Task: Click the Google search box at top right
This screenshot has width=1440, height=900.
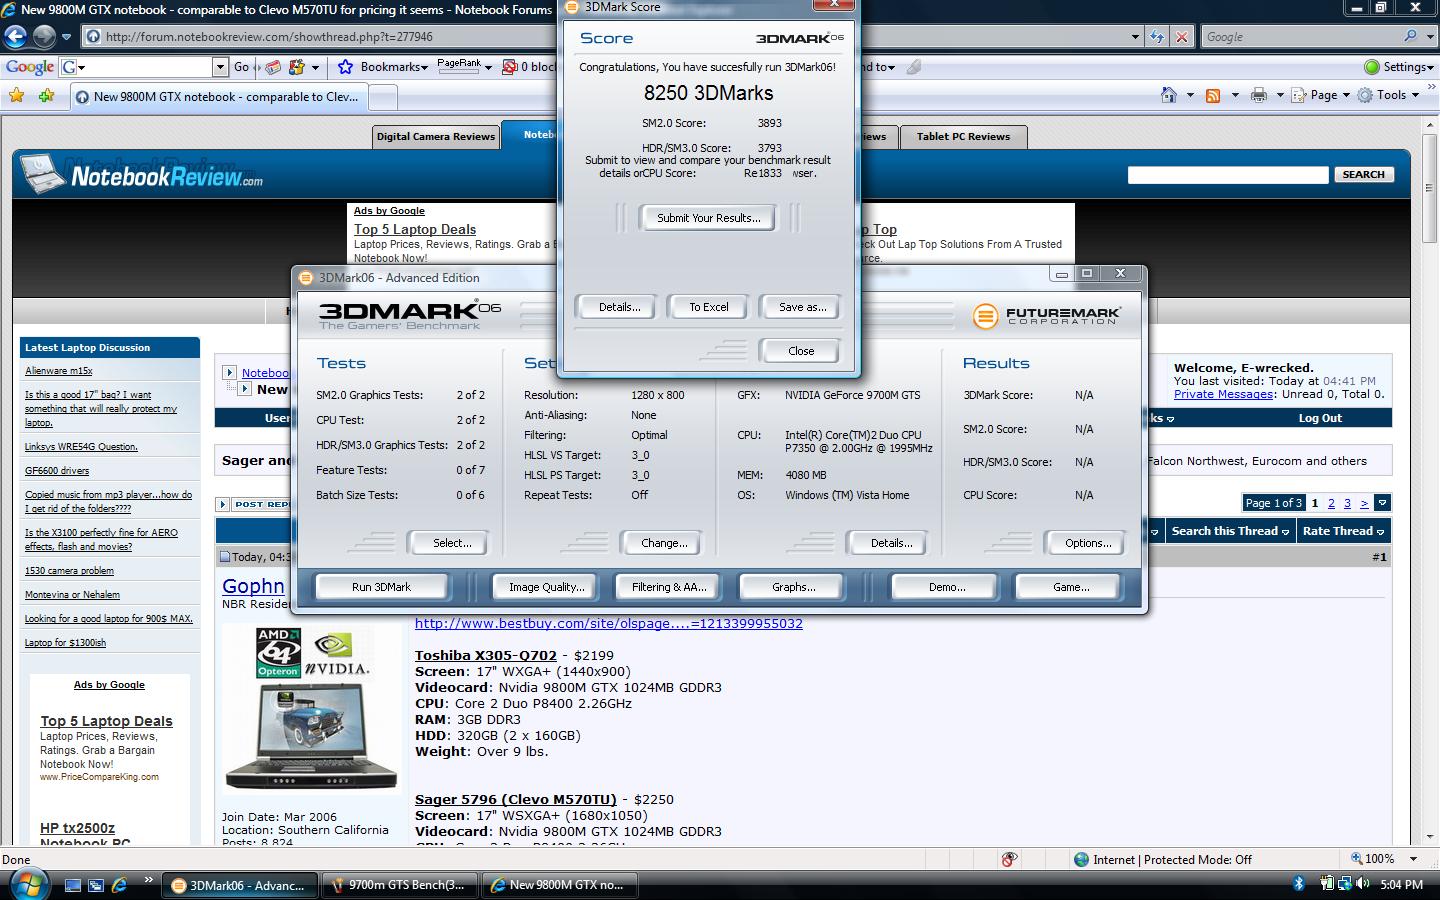Action: click(1300, 37)
